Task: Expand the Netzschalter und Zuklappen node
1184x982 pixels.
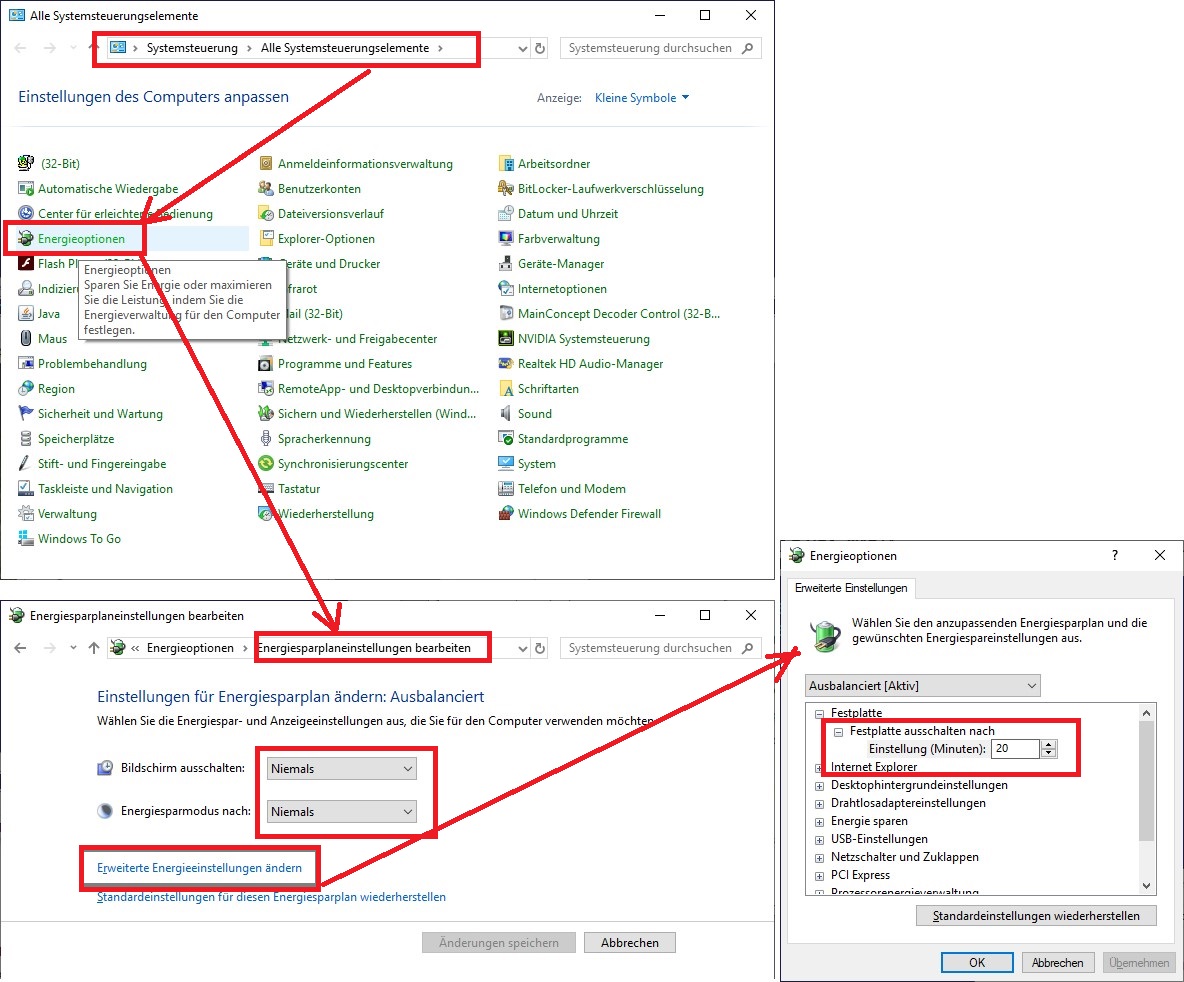Action: click(819, 858)
